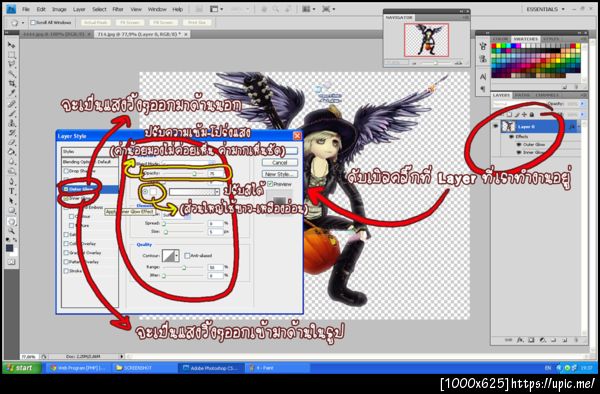Open the Layer menu
600x394 pixels.
79,9
